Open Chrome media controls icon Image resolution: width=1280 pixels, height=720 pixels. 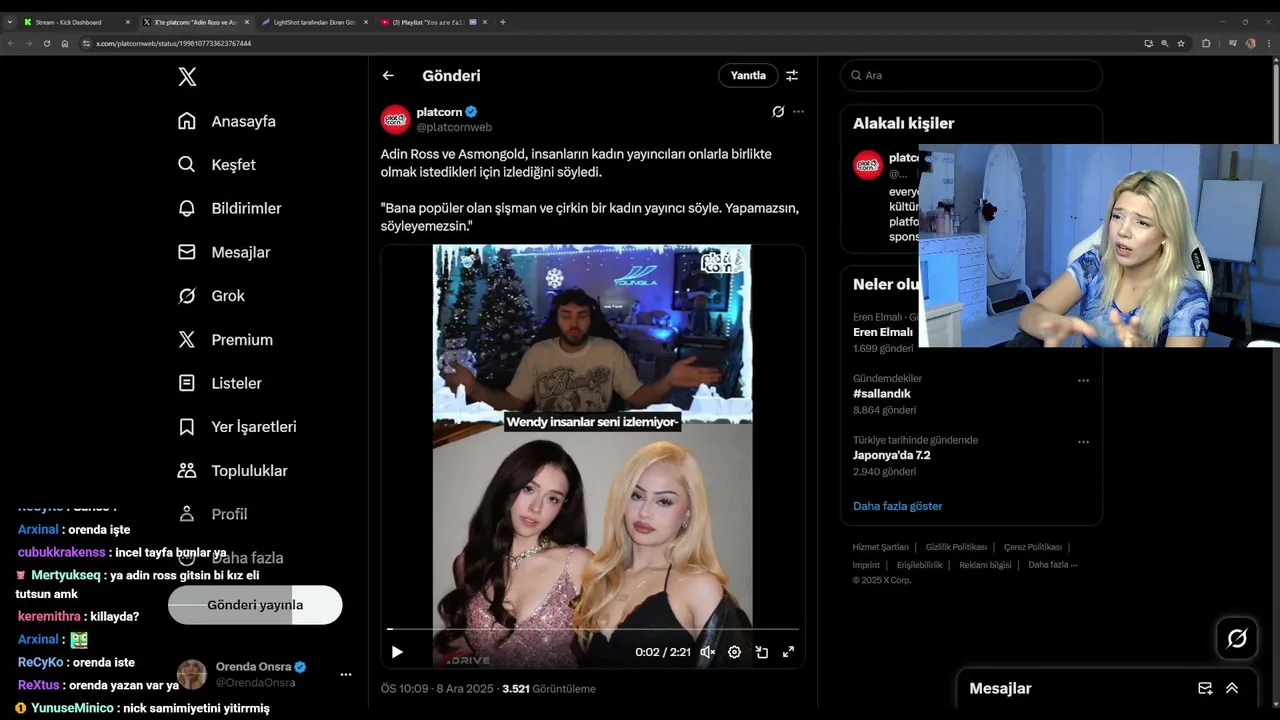click(x=1233, y=43)
